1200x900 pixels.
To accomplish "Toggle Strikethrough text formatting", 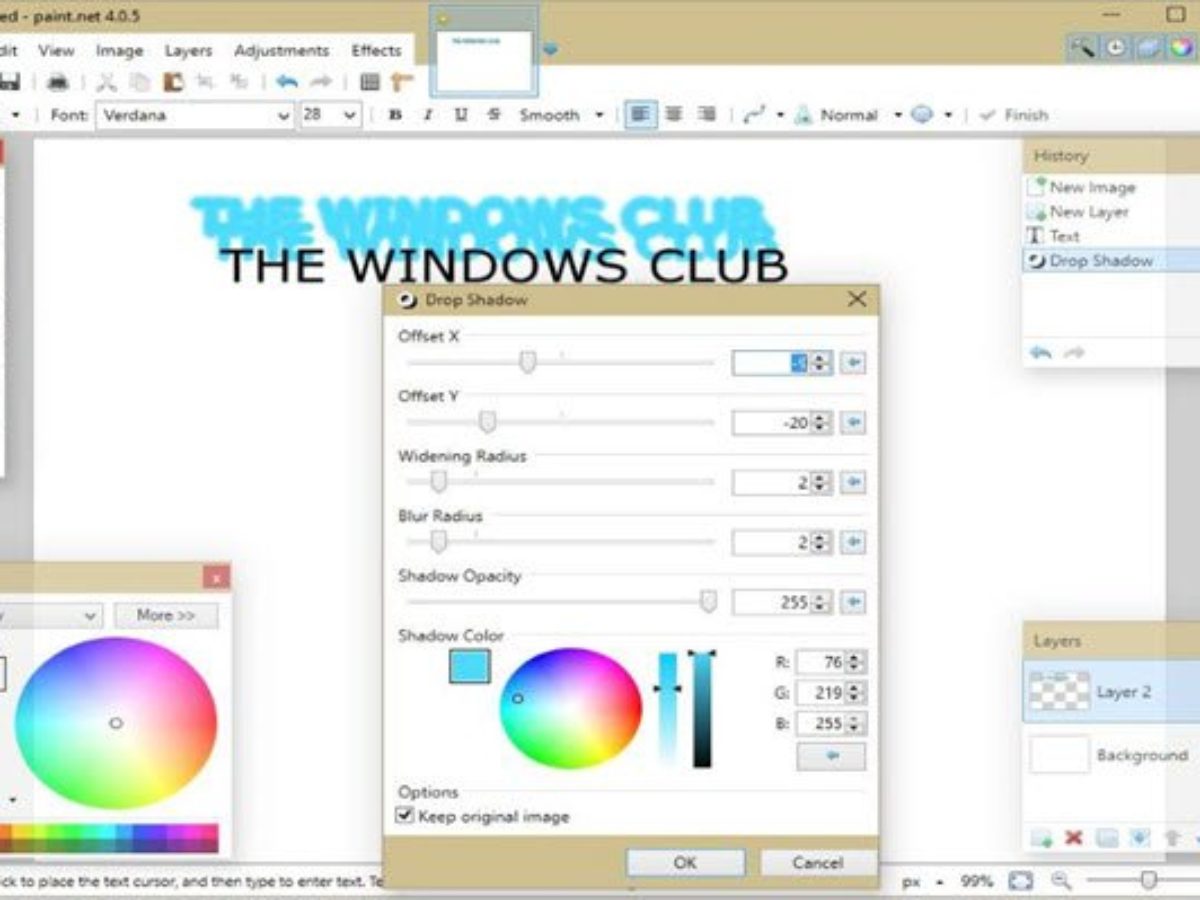I will [493, 115].
